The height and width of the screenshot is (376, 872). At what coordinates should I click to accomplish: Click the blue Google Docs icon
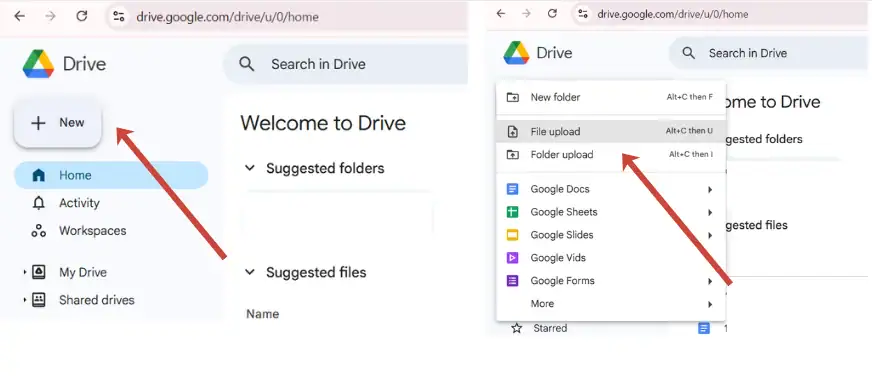point(512,189)
